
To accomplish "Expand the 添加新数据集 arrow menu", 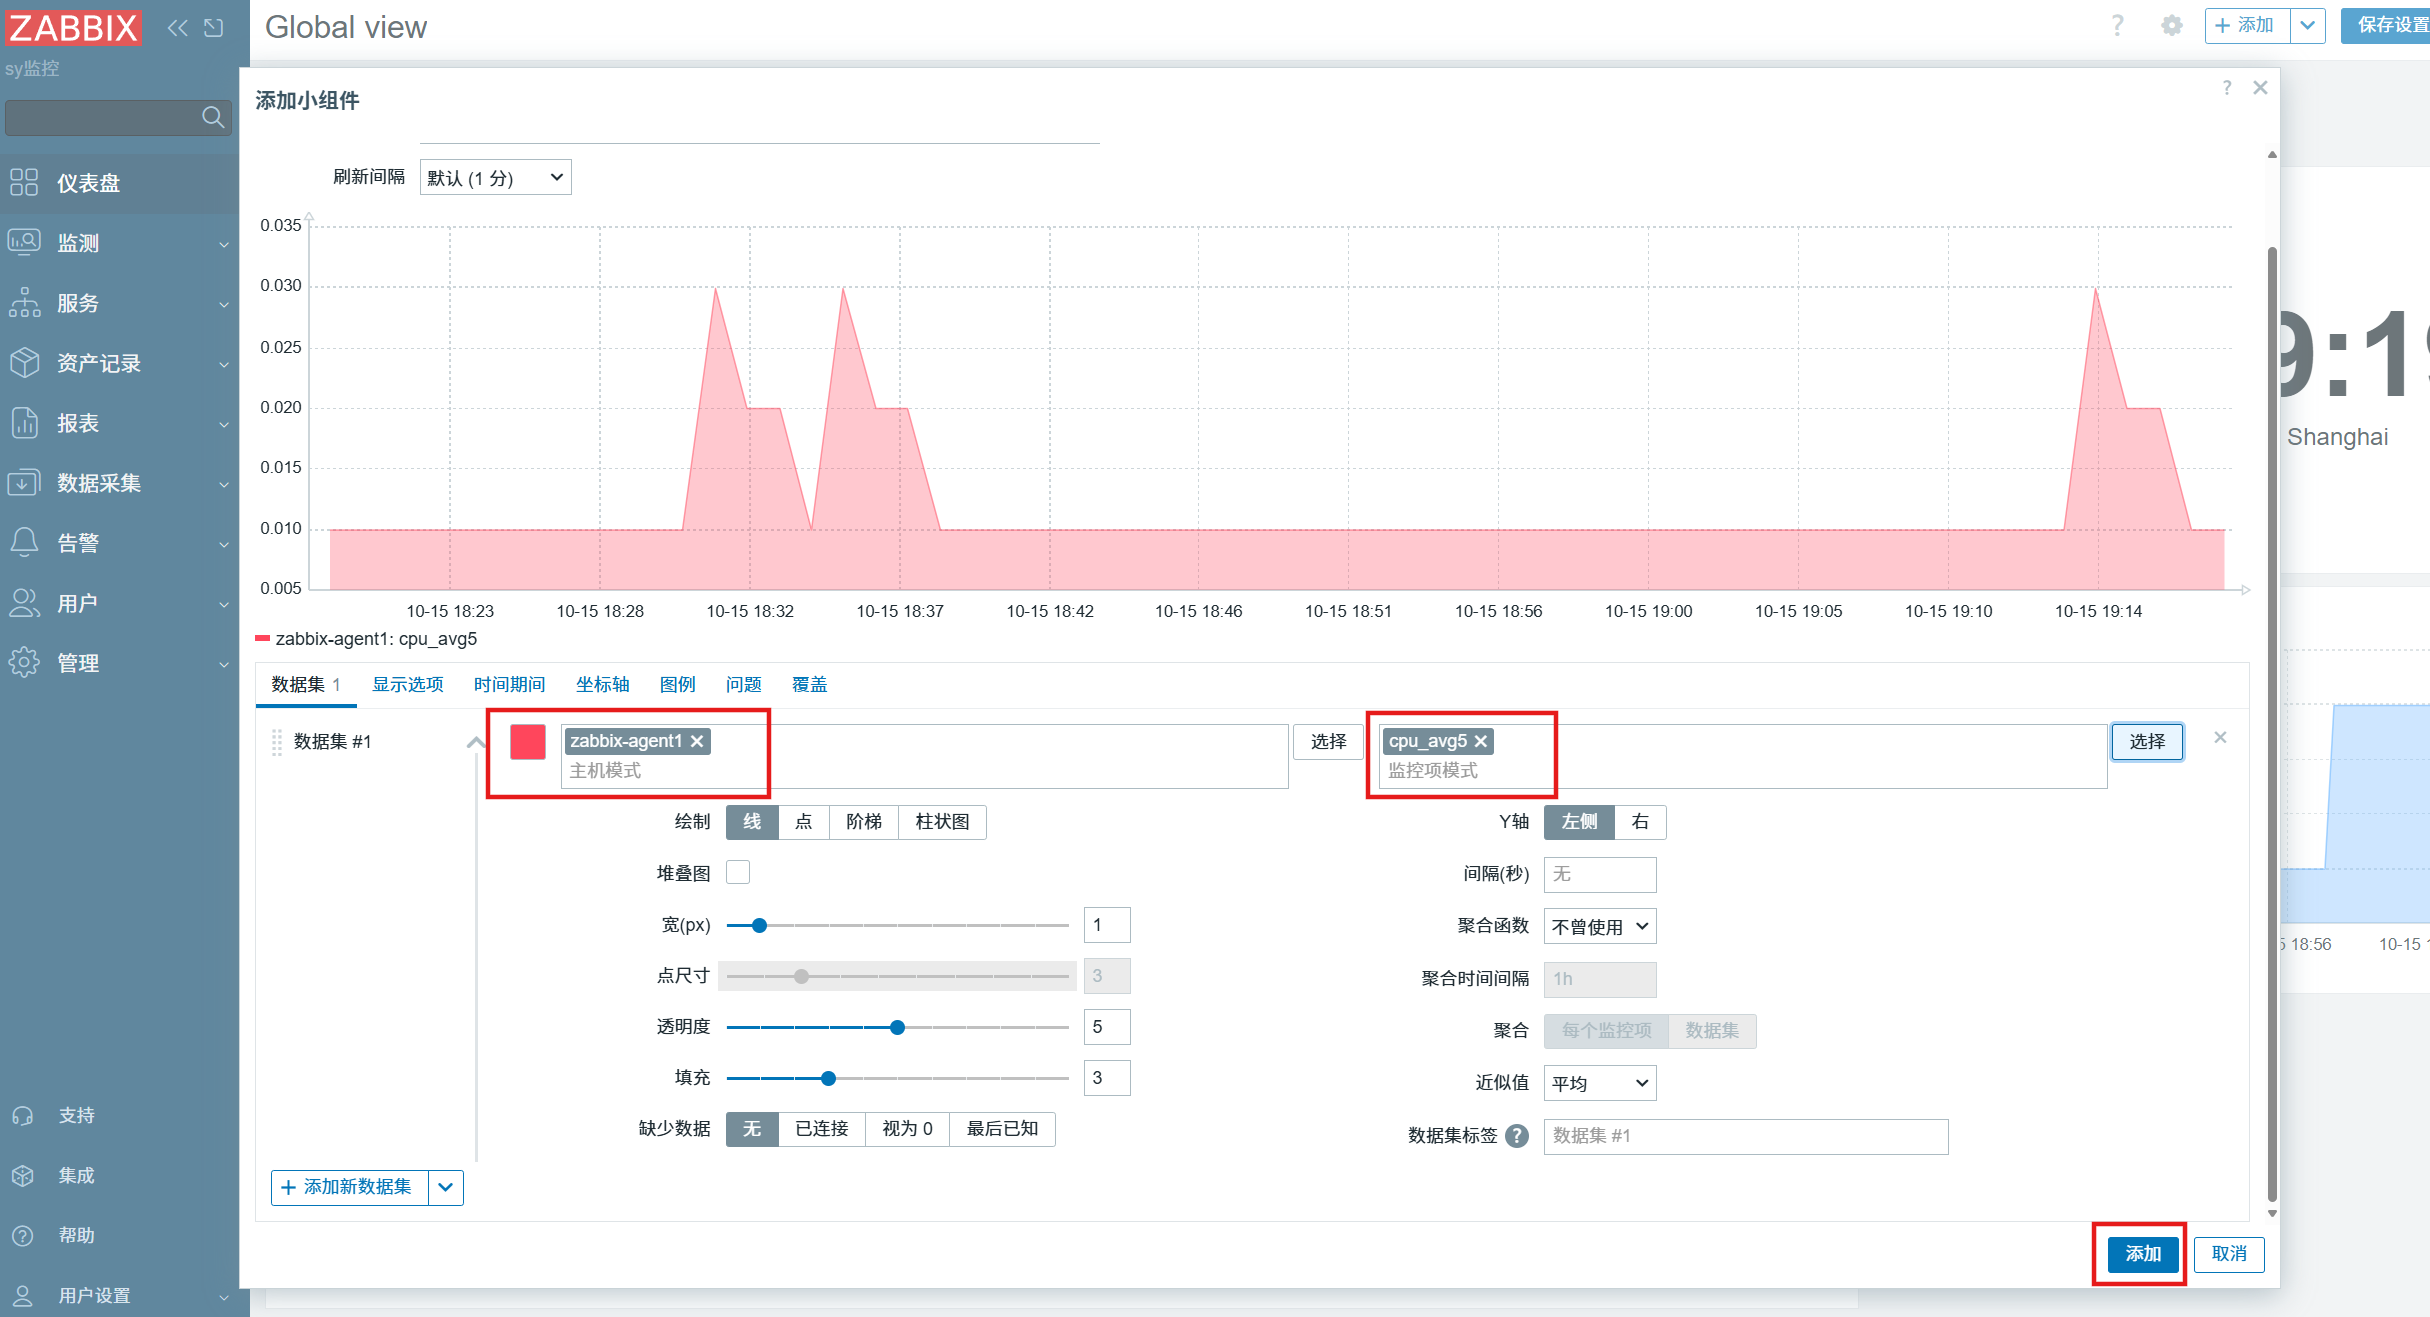I will (x=446, y=1188).
